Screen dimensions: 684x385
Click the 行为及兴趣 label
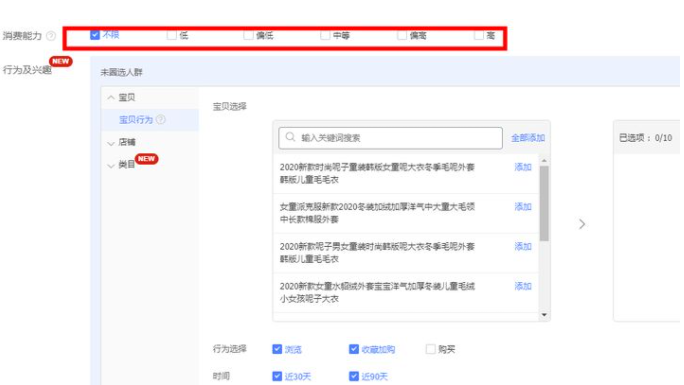[x=27, y=70]
